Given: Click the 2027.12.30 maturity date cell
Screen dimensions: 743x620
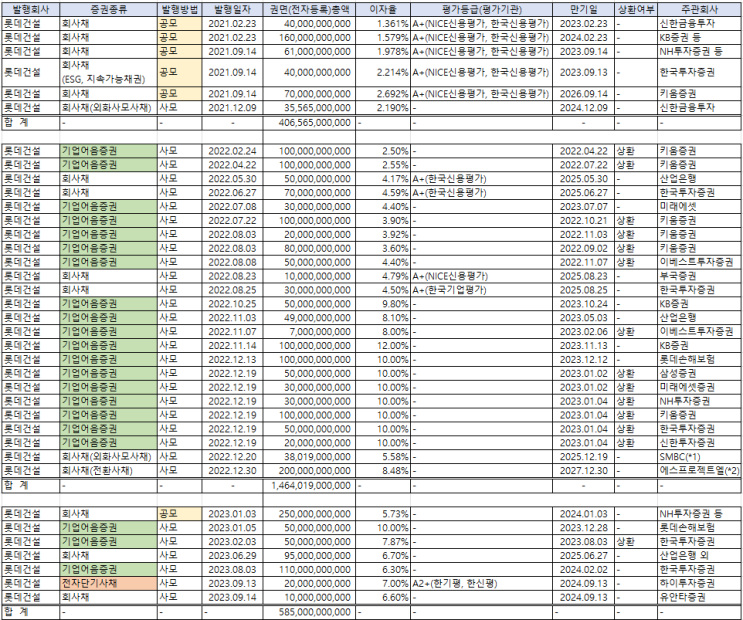Looking at the screenshot, I should click(583, 471).
